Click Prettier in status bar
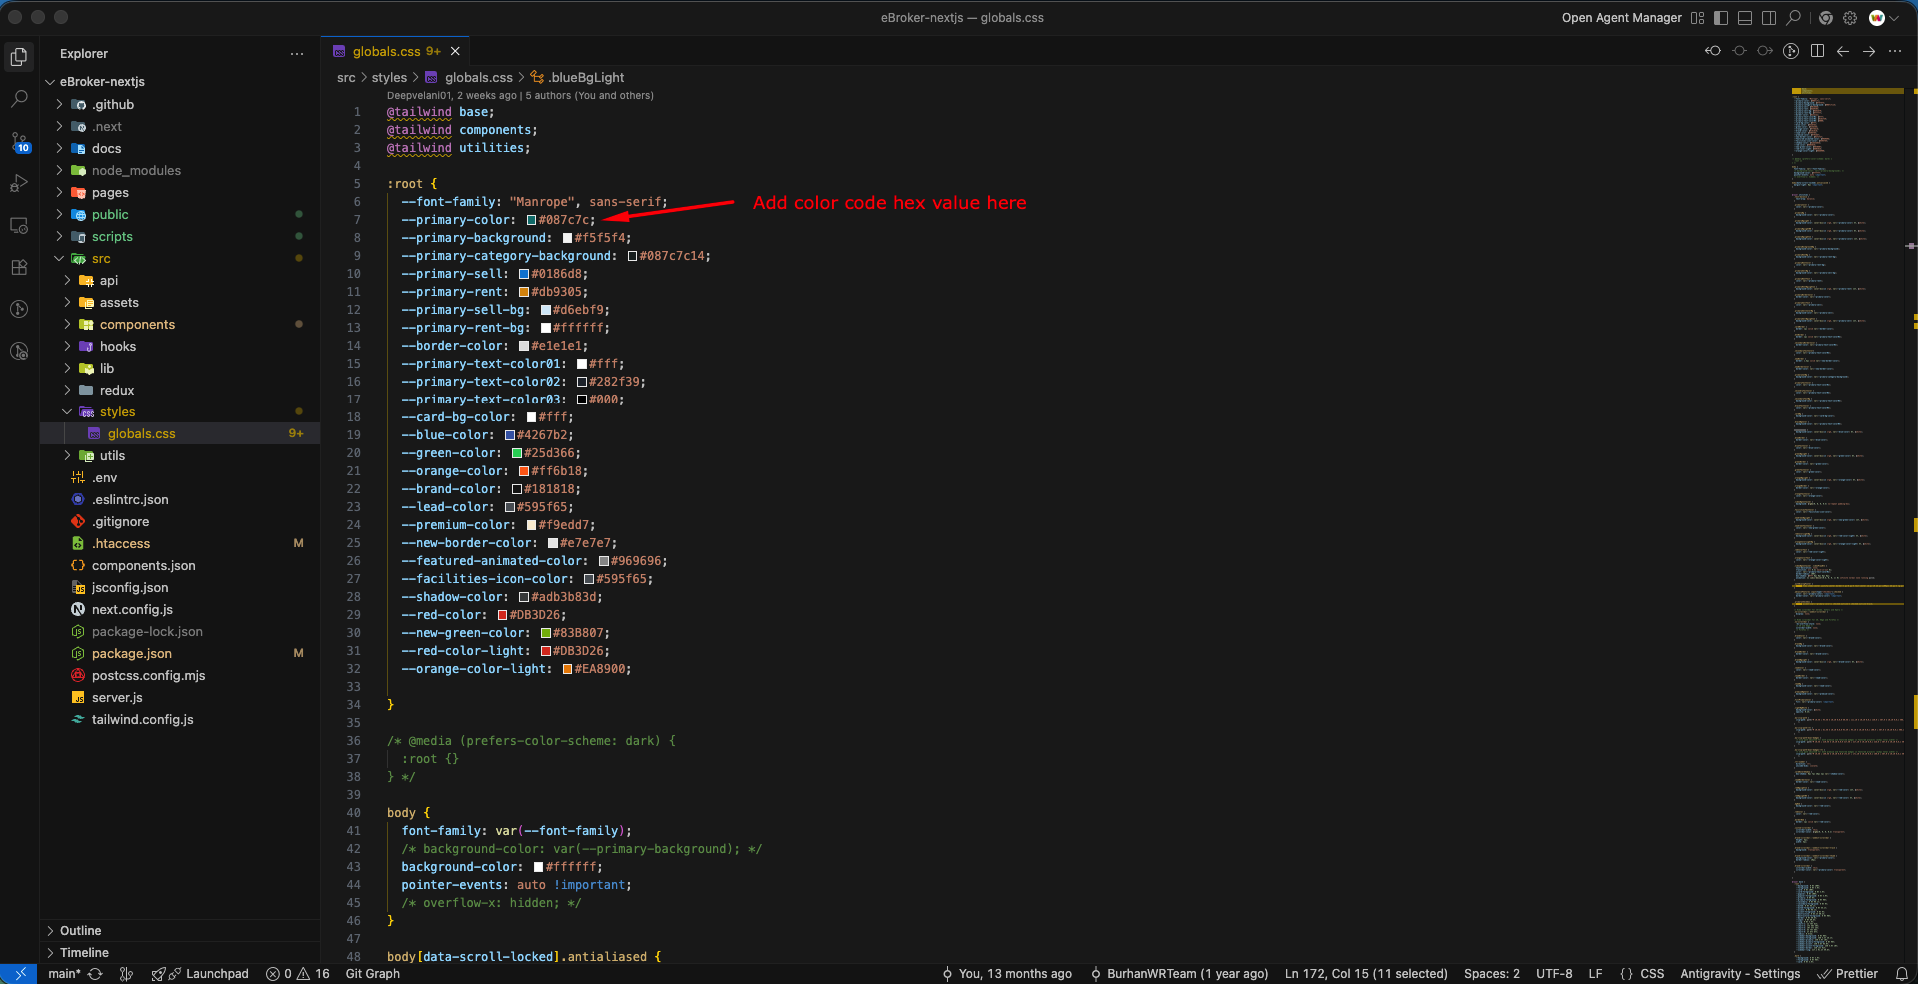This screenshot has width=1918, height=984. click(1847, 973)
